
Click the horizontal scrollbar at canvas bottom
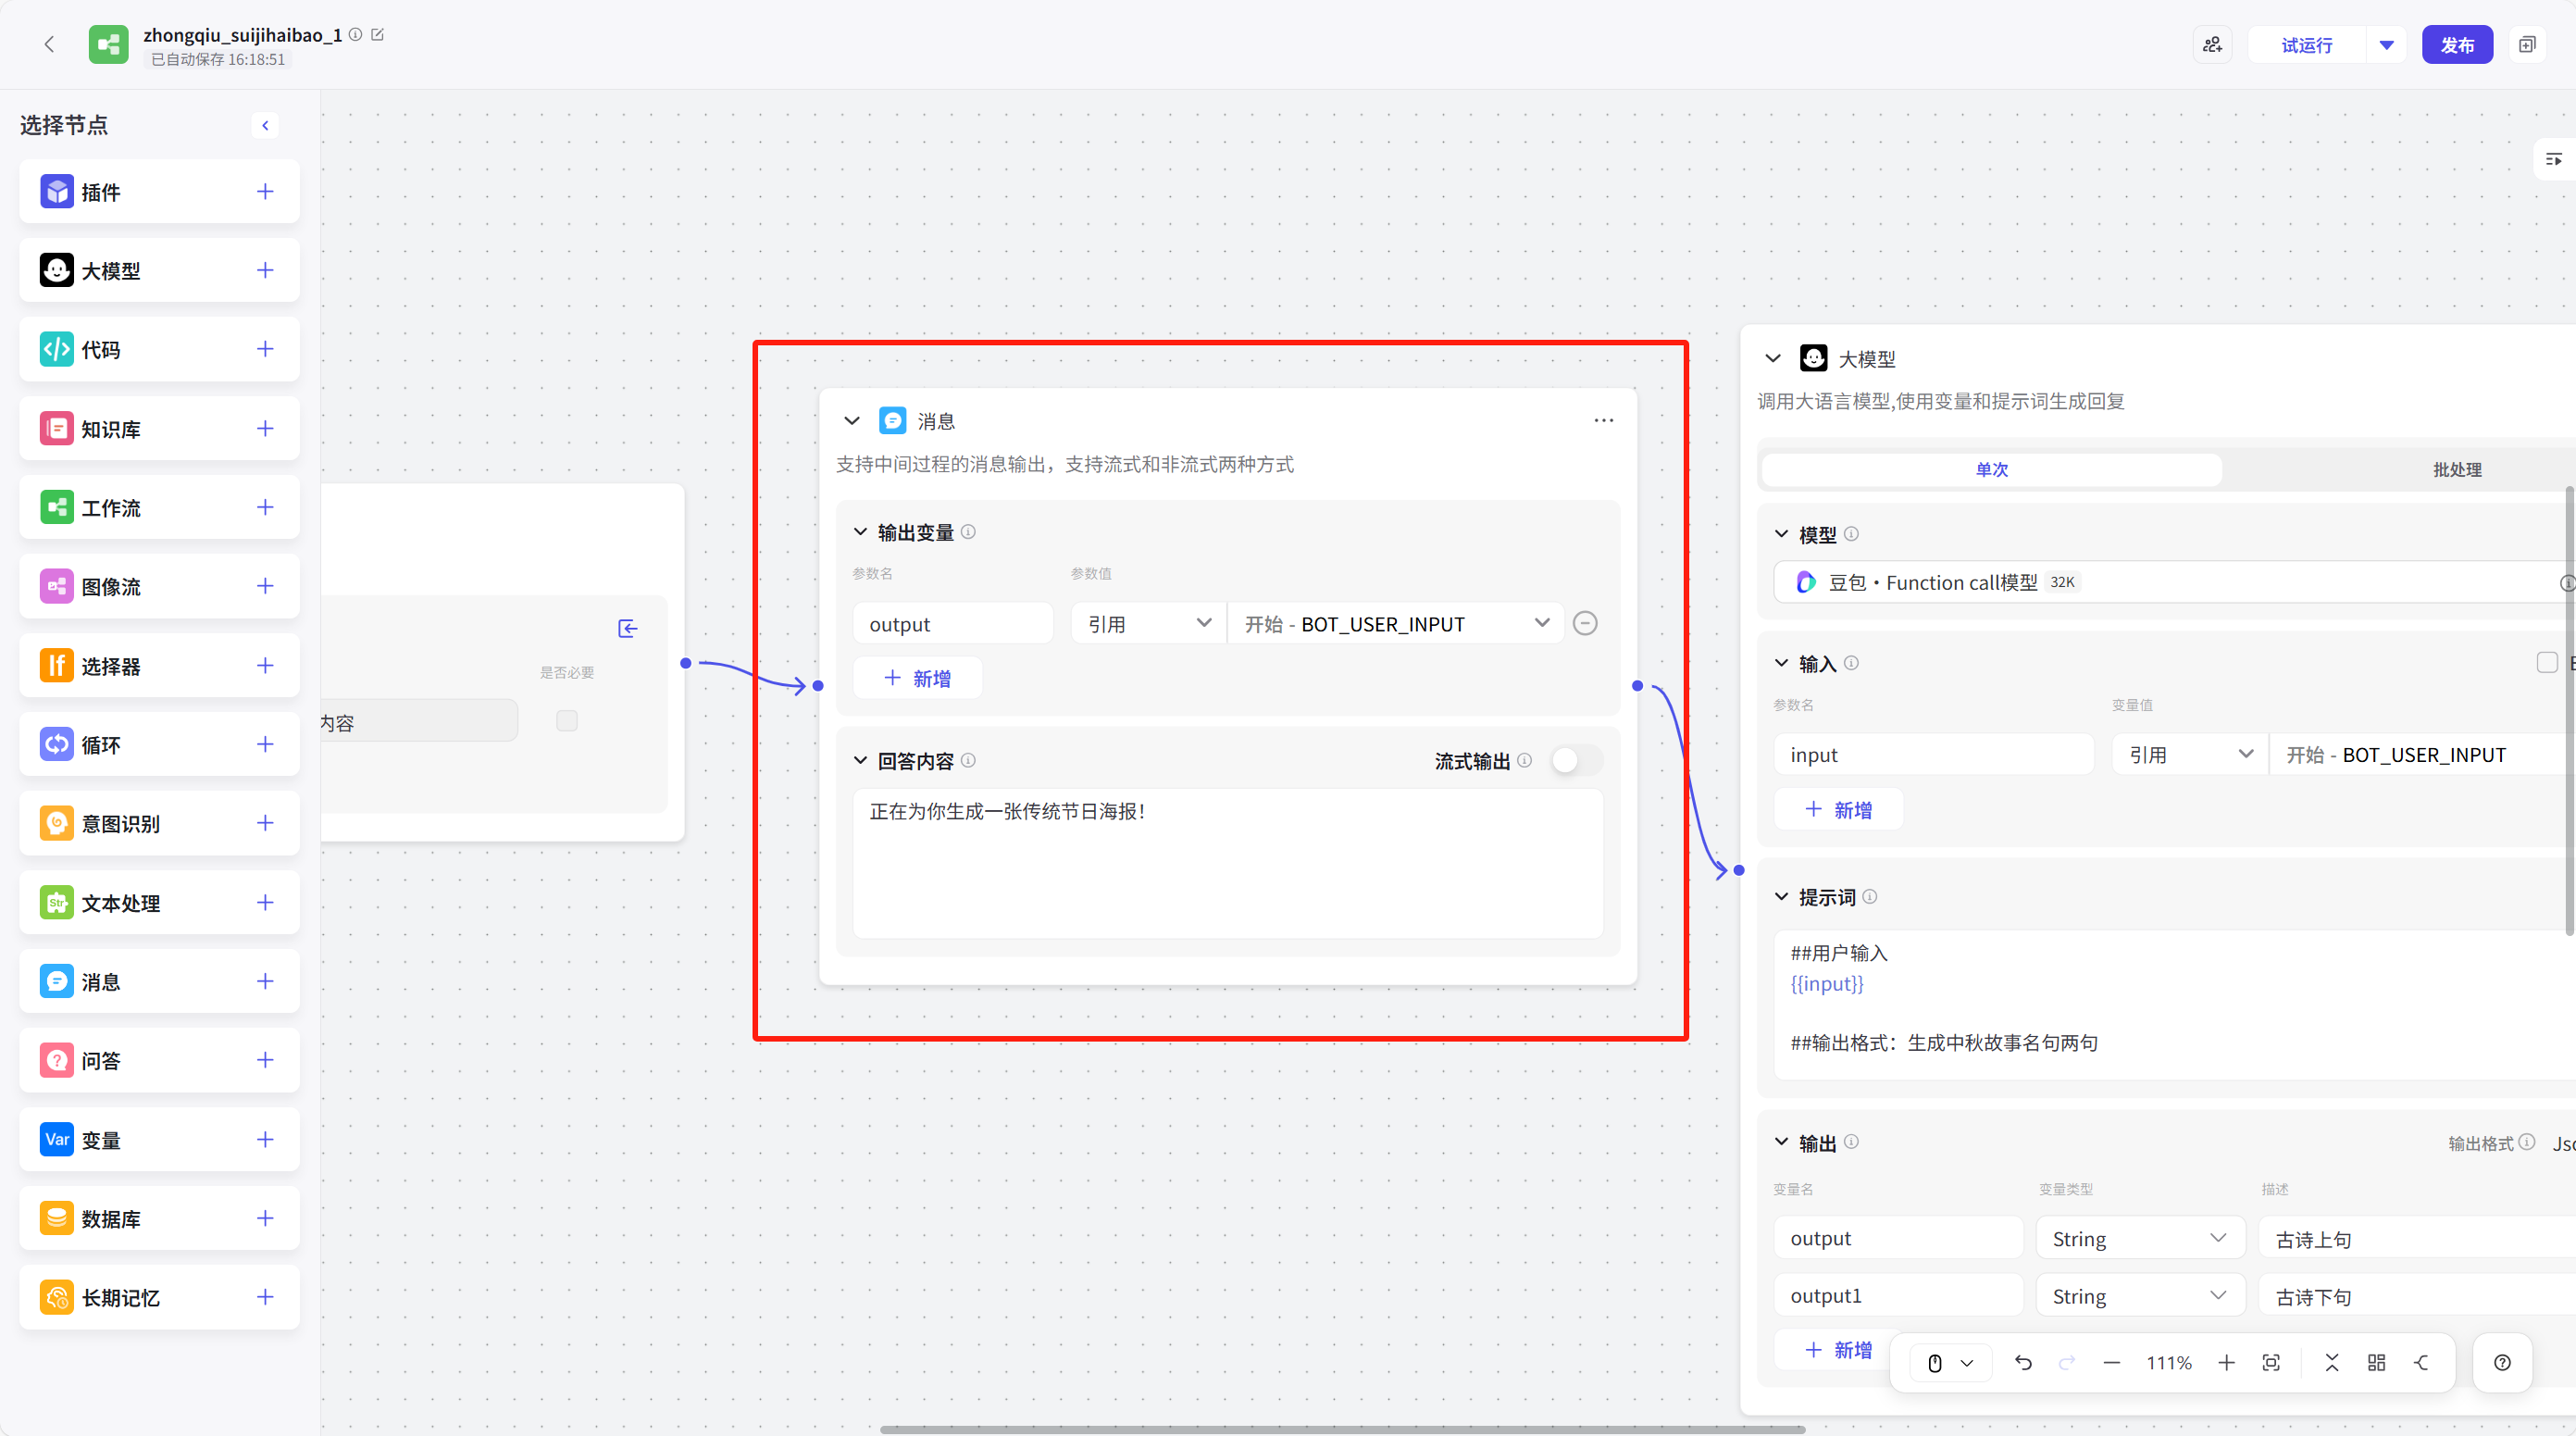(x=1342, y=1429)
